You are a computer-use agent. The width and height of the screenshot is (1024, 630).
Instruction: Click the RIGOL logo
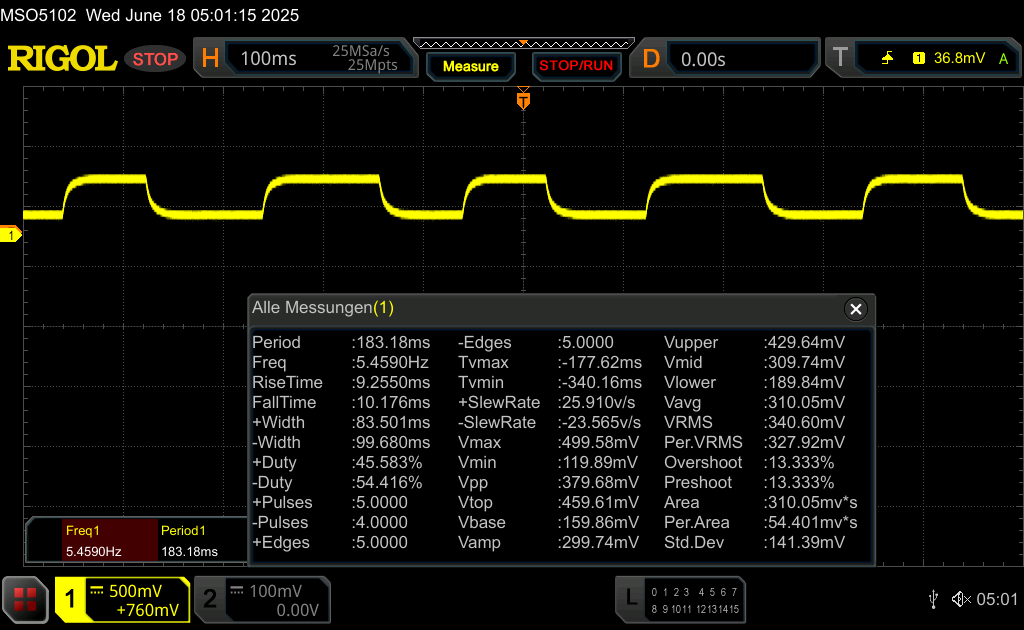click(x=62, y=59)
